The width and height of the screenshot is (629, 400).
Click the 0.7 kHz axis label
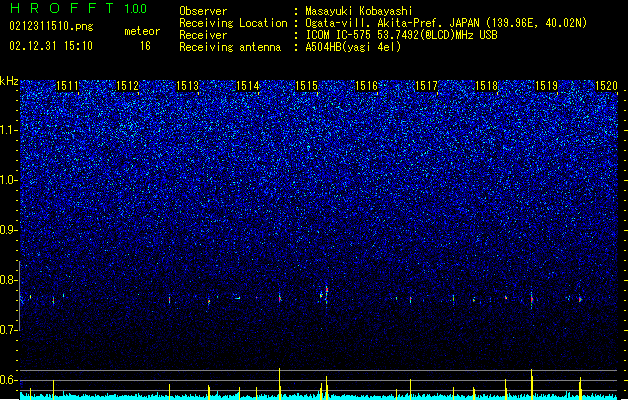coord(9,330)
